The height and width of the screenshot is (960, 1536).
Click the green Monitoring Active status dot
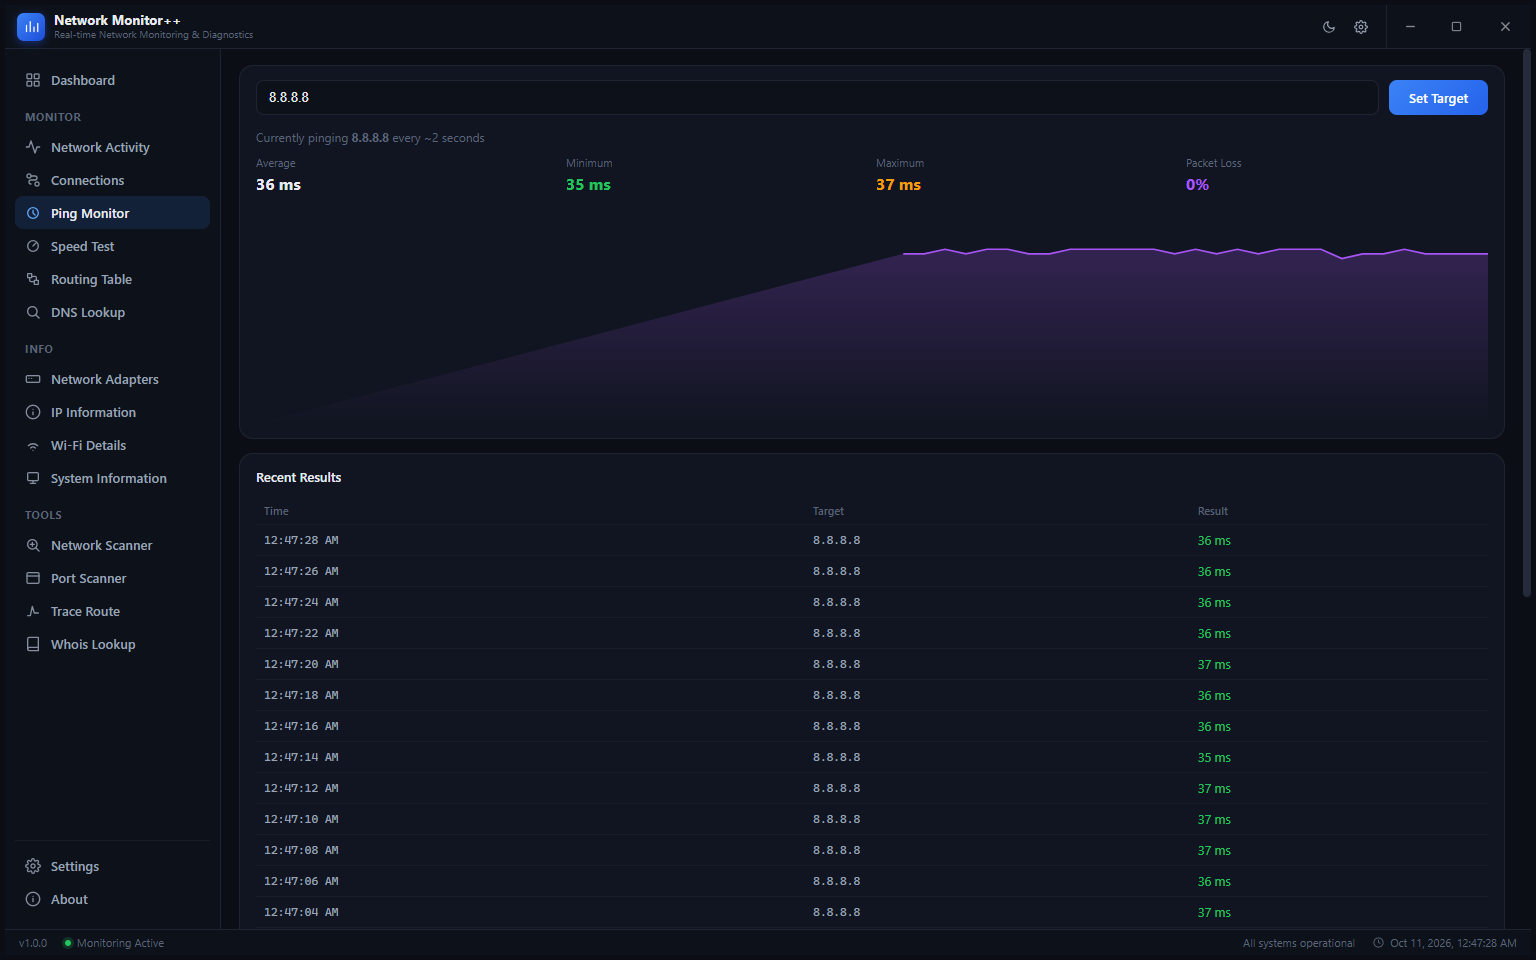[x=68, y=943]
